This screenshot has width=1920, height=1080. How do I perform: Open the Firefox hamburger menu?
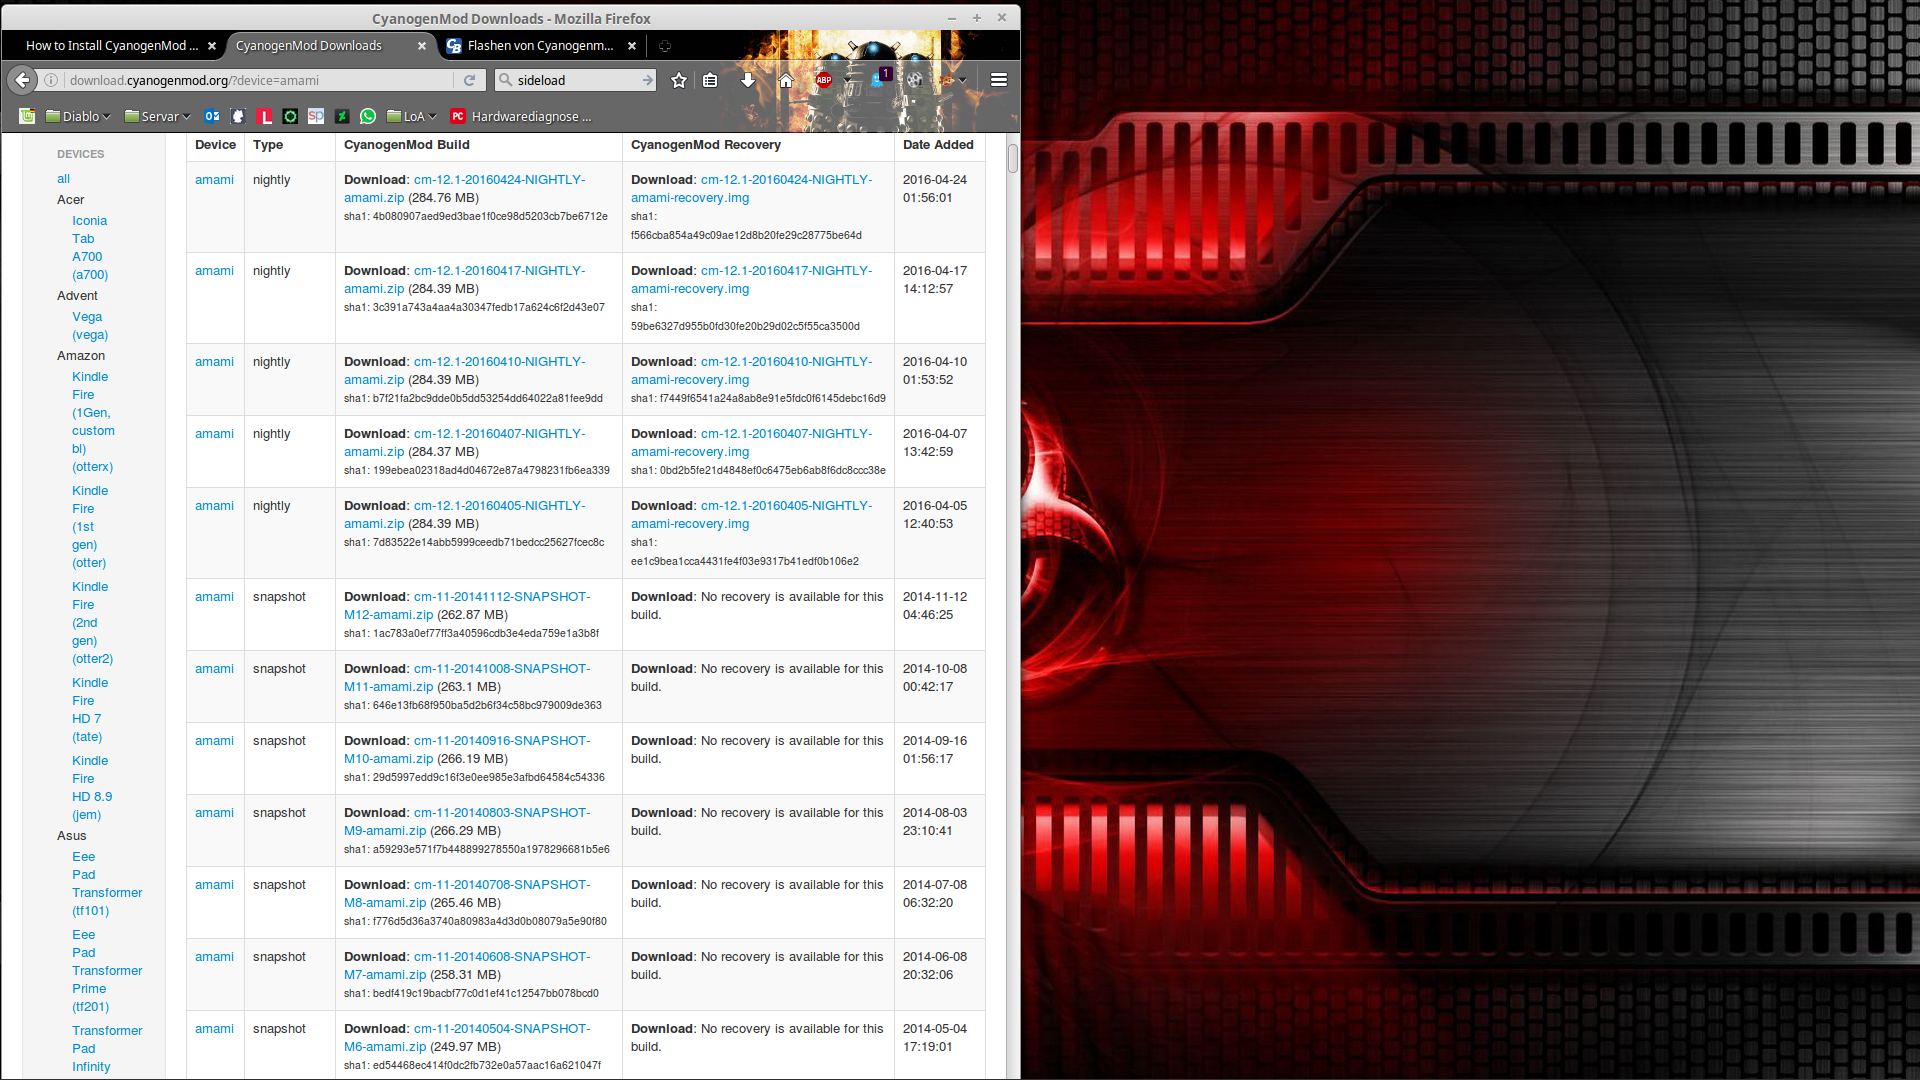(x=998, y=80)
